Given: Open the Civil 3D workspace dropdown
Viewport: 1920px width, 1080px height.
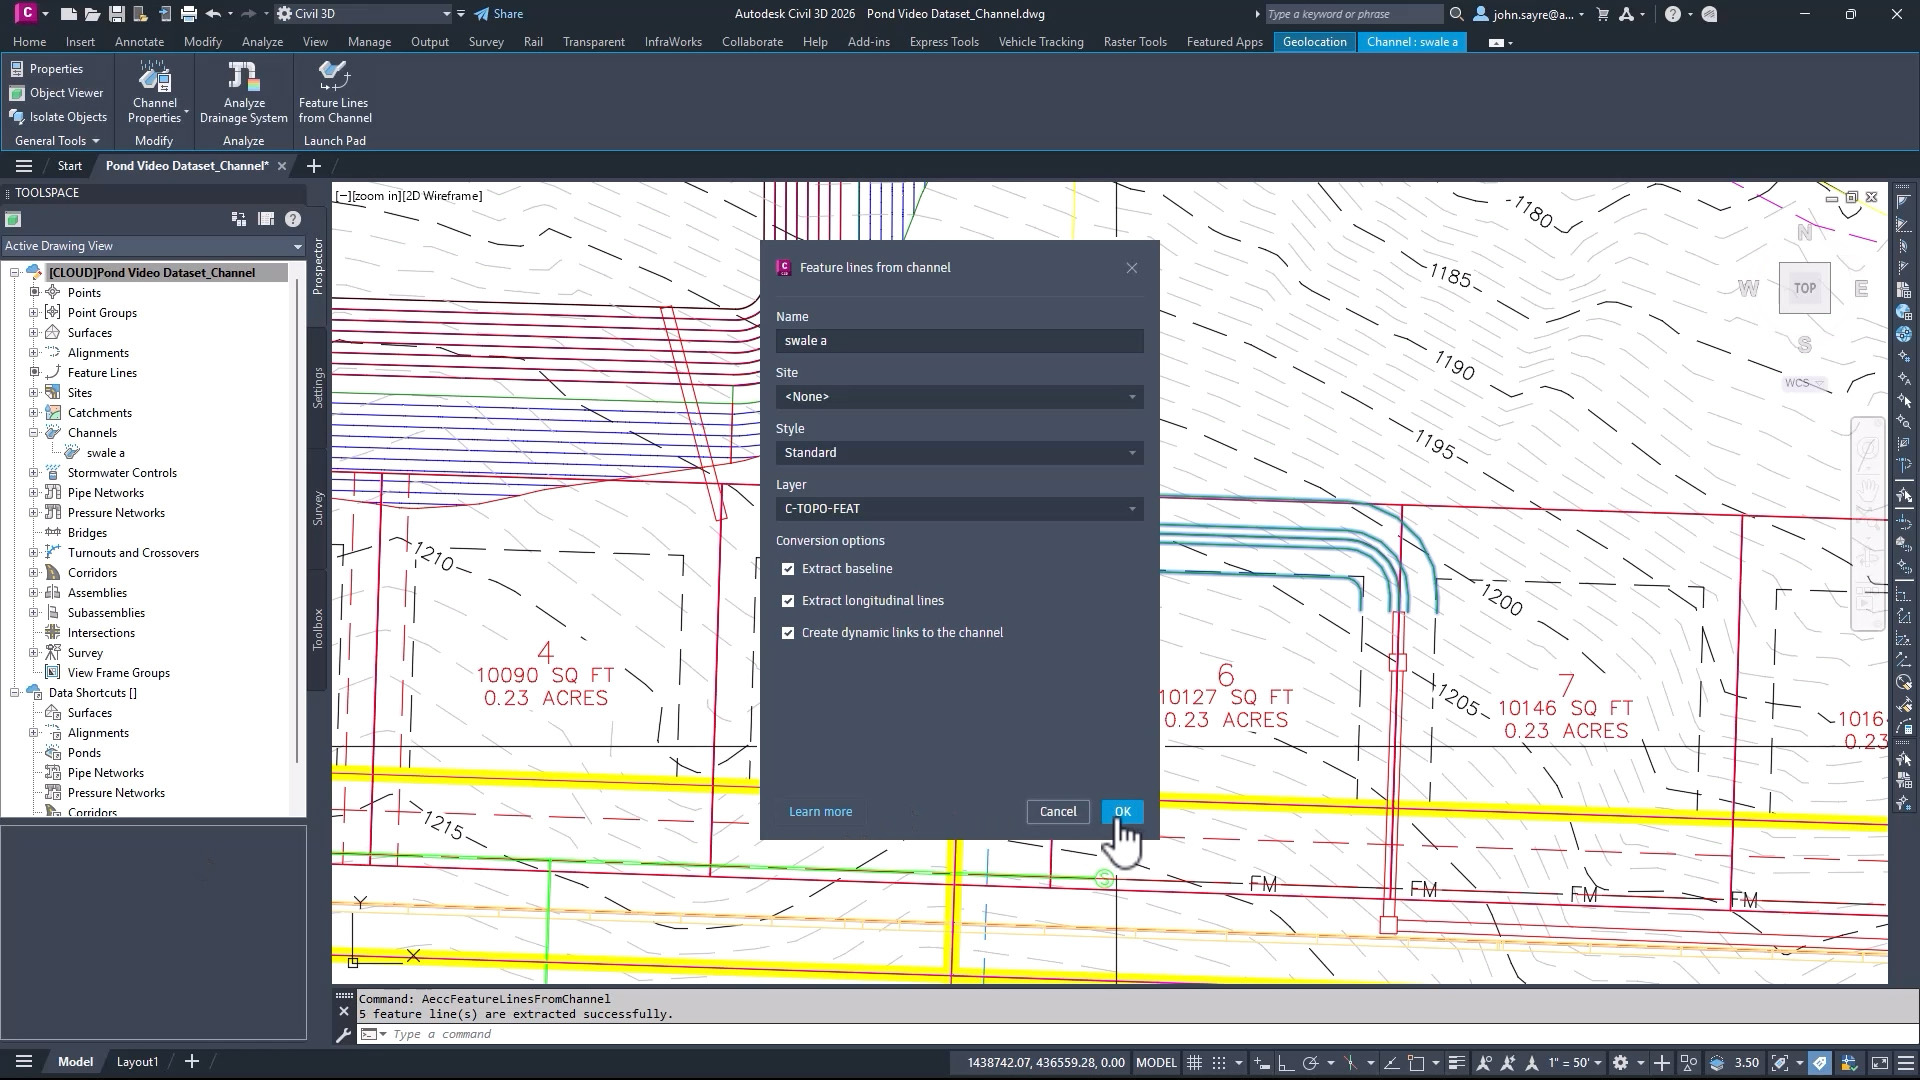Looking at the screenshot, I should pos(364,14).
